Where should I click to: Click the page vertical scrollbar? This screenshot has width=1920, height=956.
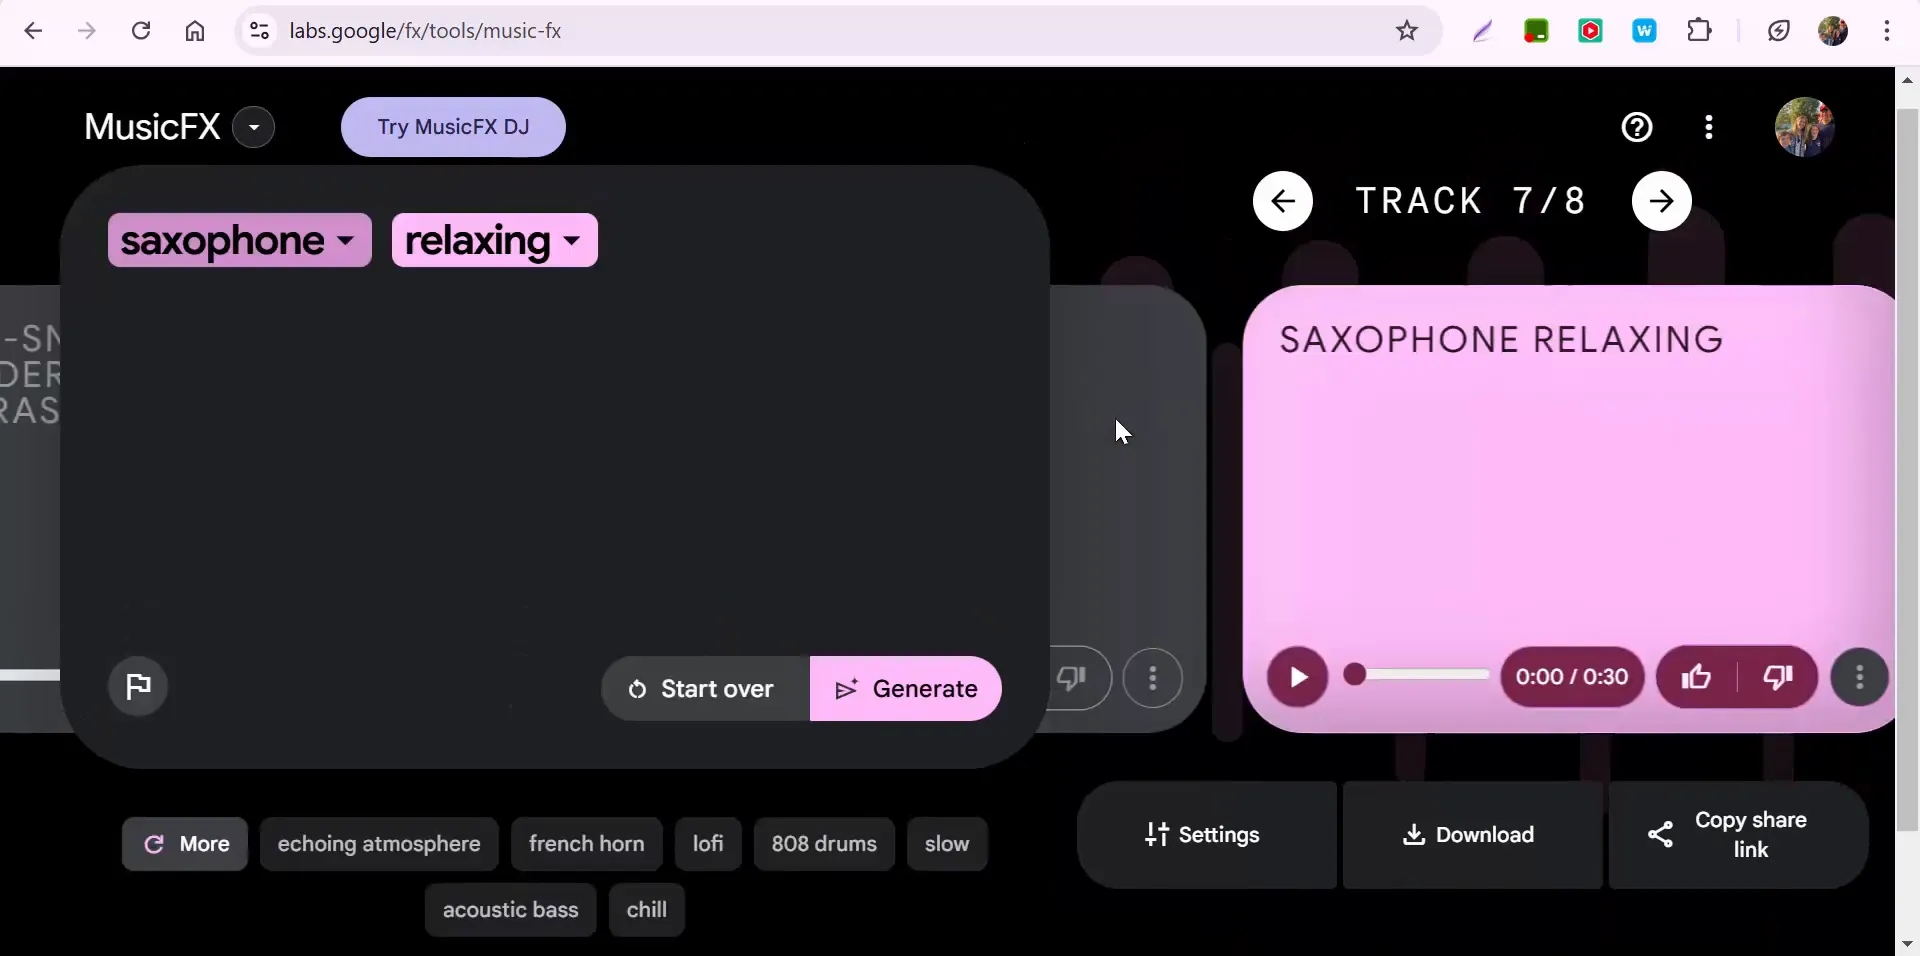click(1907, 470)
